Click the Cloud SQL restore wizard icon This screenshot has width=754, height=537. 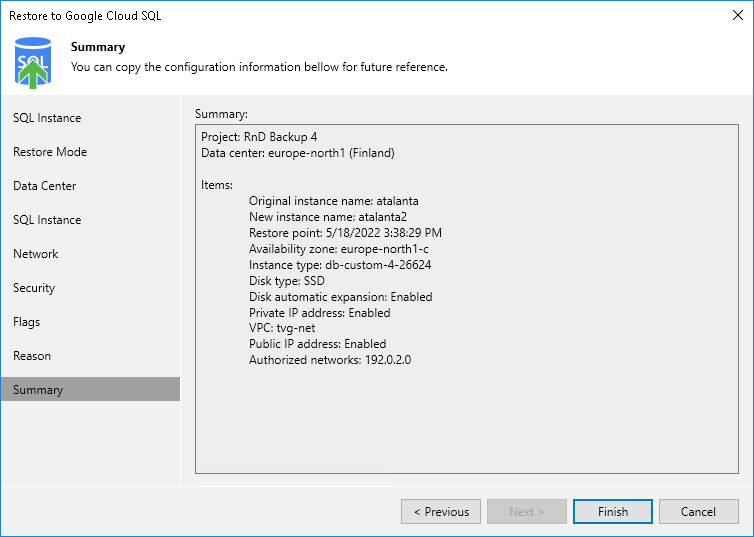click(x=34, y=62)
